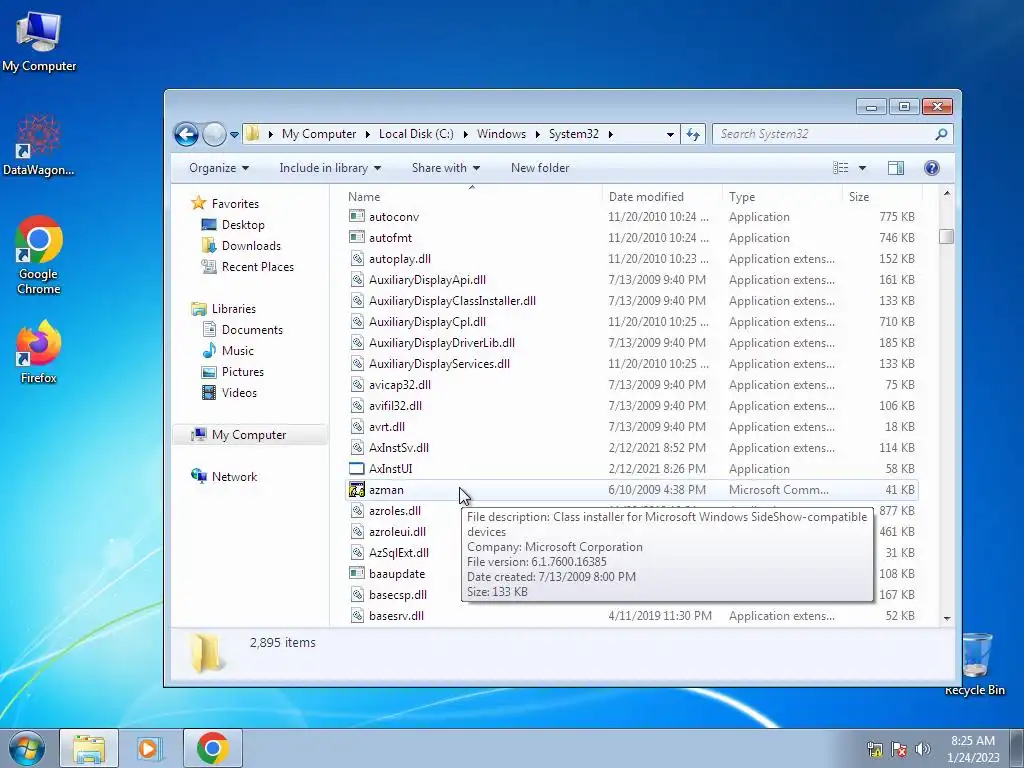Refresh the System32 folder view

coord(693,135)
